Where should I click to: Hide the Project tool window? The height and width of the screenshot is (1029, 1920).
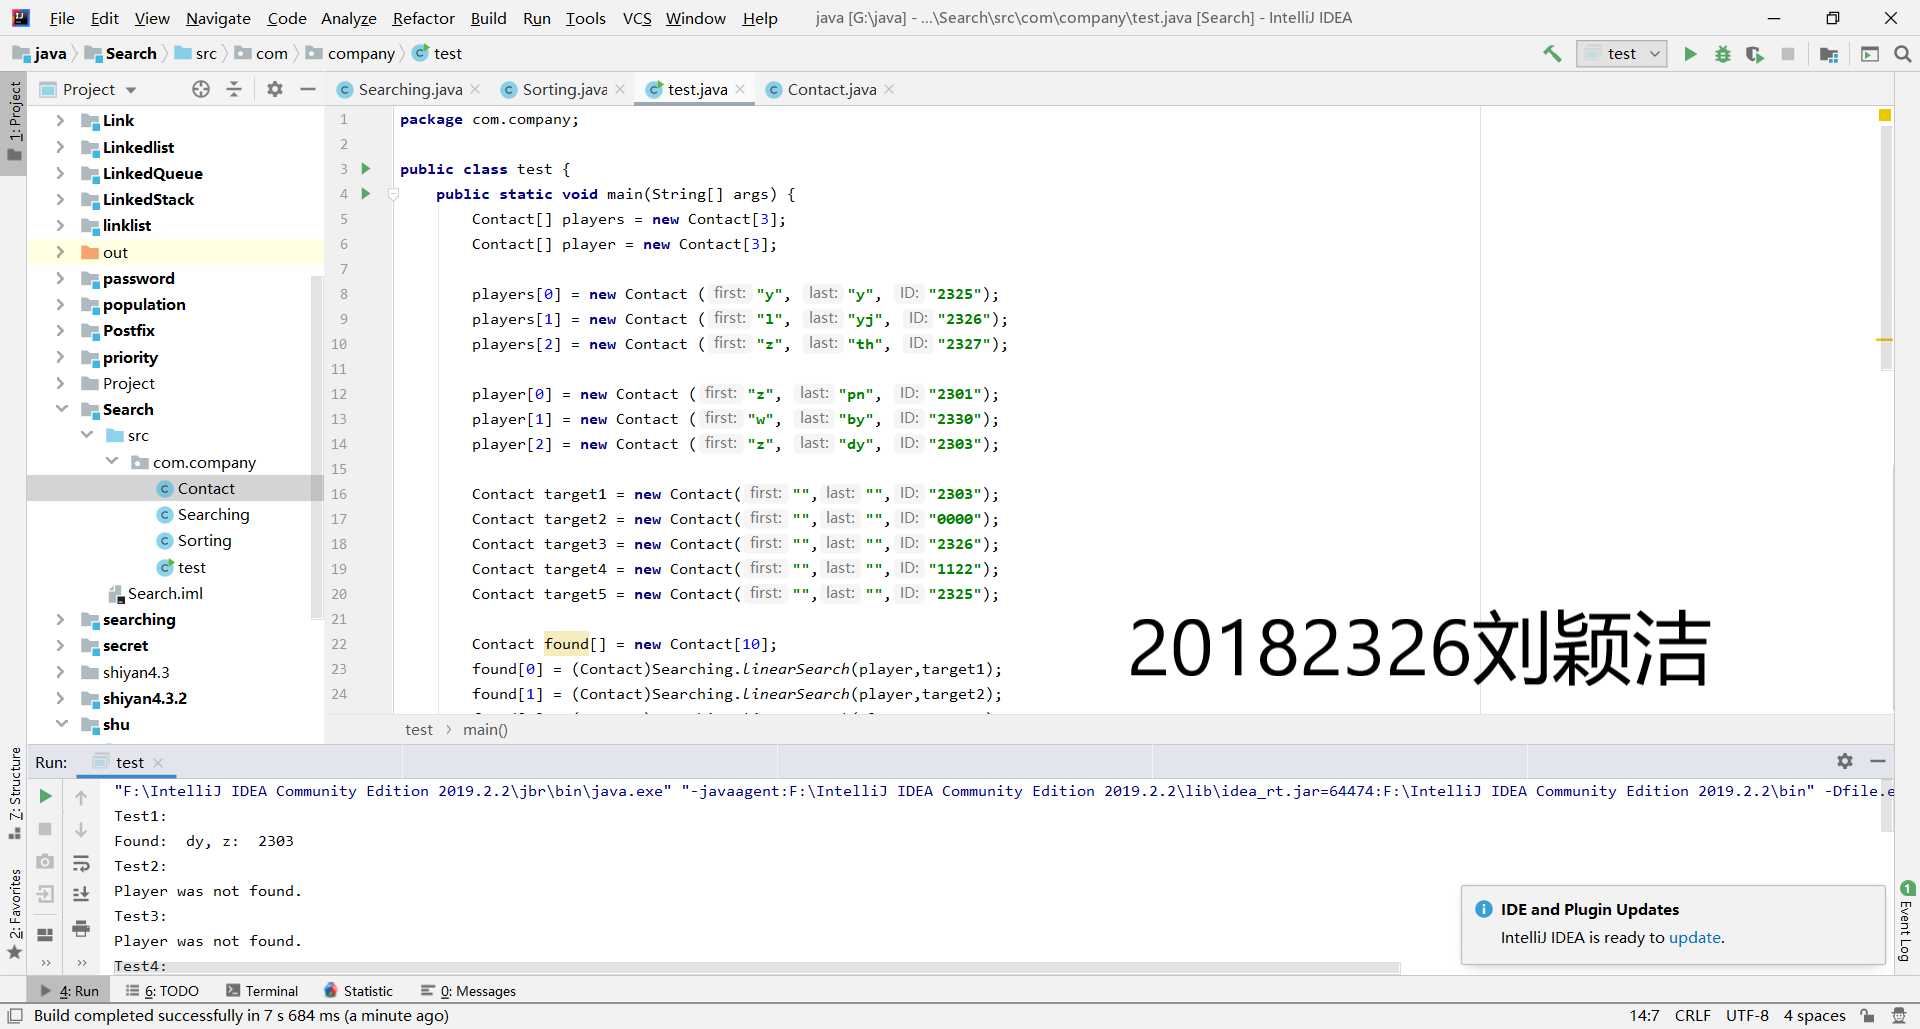[308, 89]
